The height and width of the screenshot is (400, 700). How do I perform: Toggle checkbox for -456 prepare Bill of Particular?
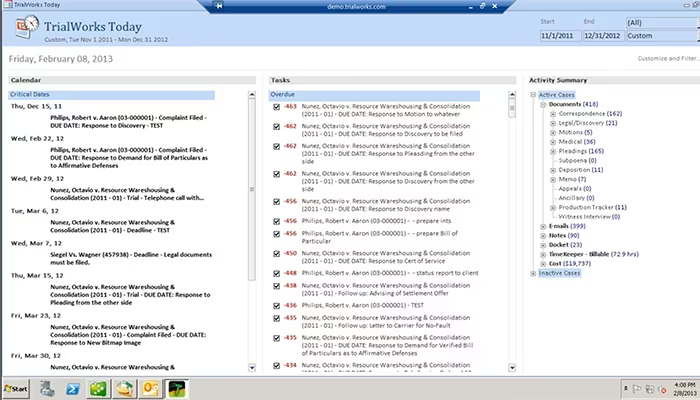(277, 234)
